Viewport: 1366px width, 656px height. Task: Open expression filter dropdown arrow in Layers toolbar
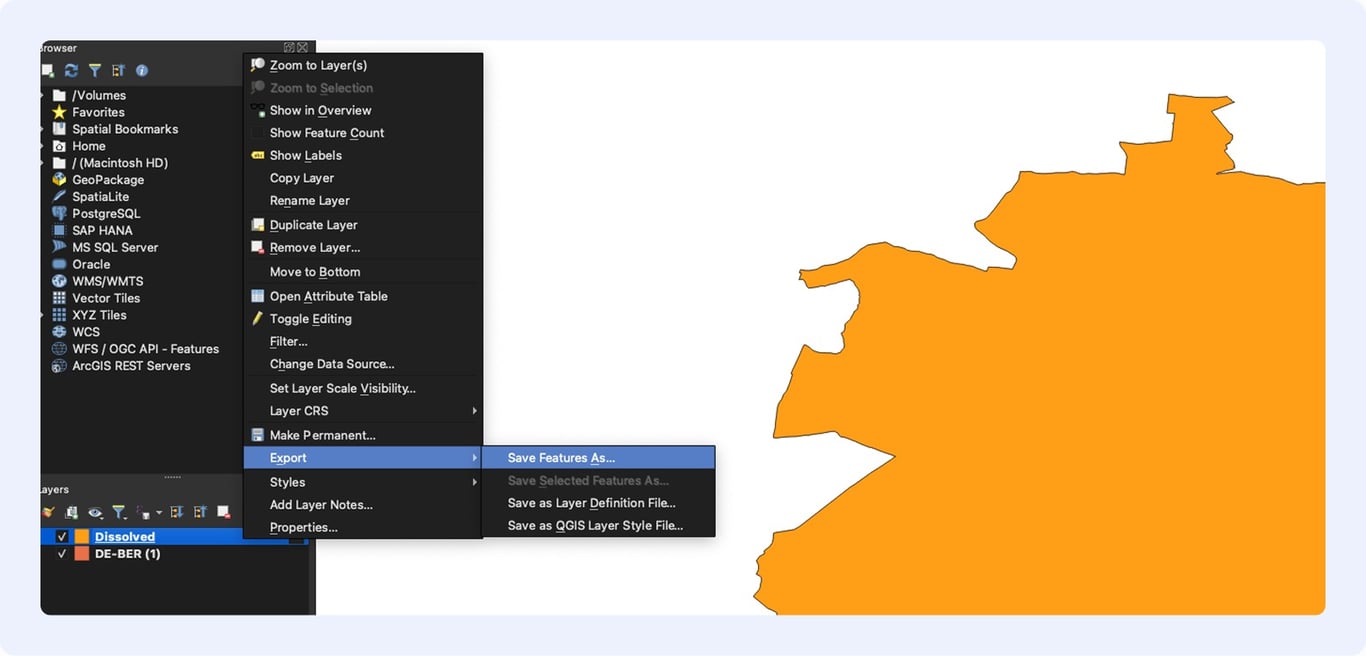pos(158,513)
